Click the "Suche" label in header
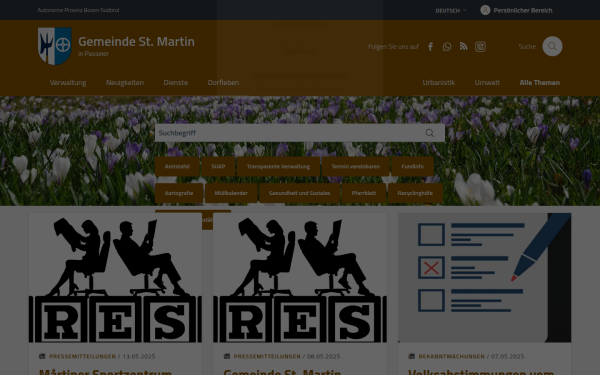 [x=527, y=47]
